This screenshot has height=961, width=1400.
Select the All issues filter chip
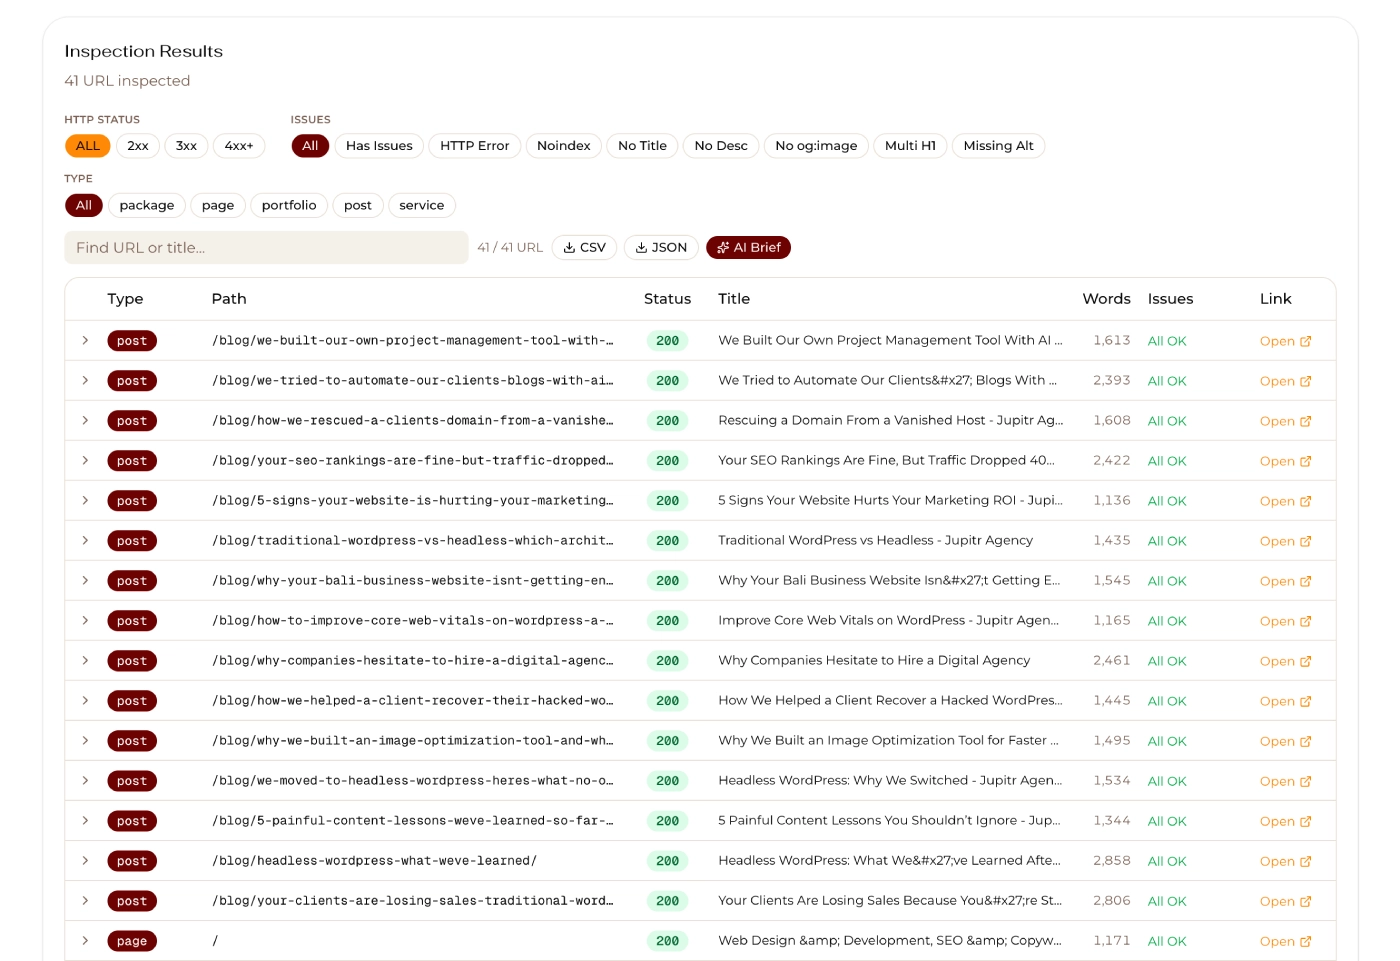[x=310, y=146]
